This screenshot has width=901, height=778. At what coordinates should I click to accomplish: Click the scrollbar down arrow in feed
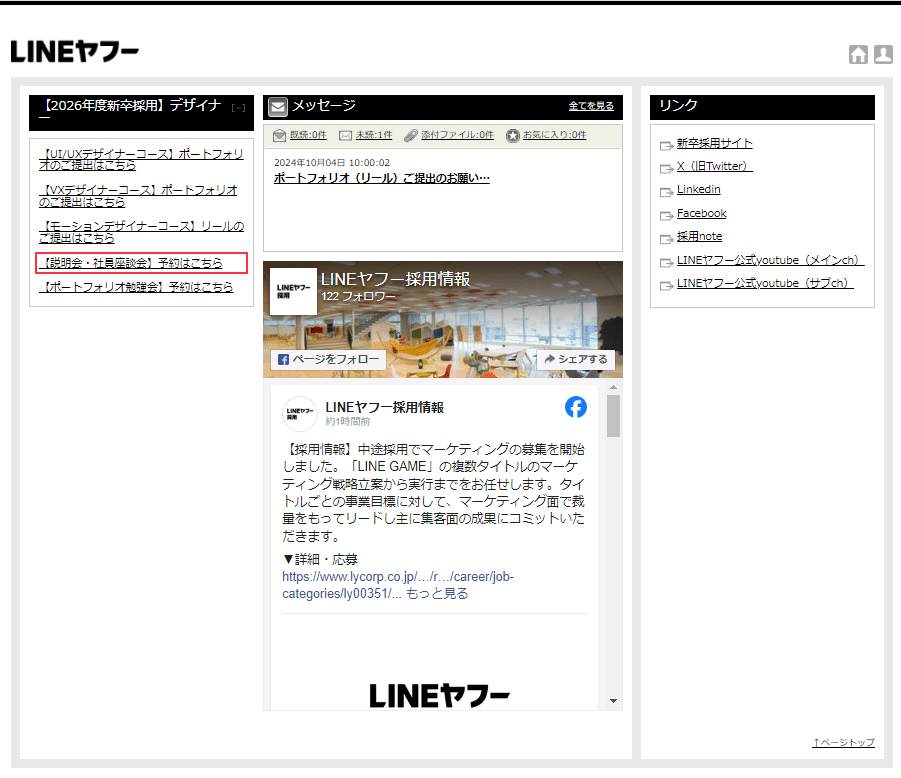coord(613,701)
